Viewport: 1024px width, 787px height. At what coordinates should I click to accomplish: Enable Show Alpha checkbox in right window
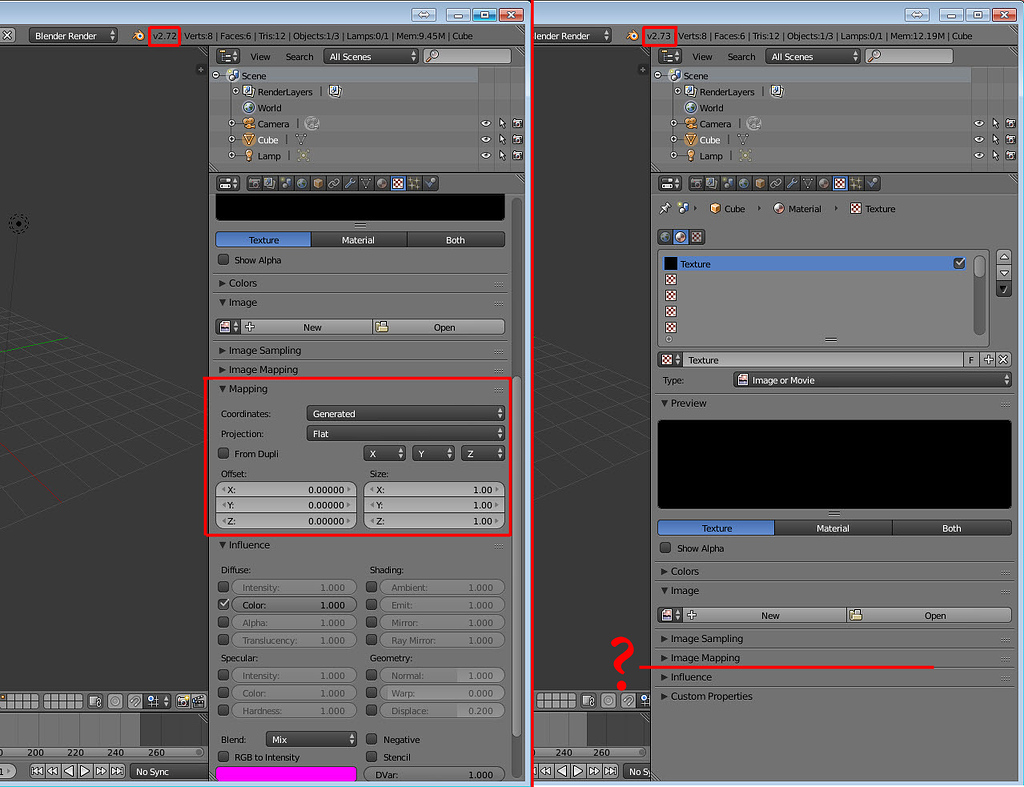tap(665, 548)
